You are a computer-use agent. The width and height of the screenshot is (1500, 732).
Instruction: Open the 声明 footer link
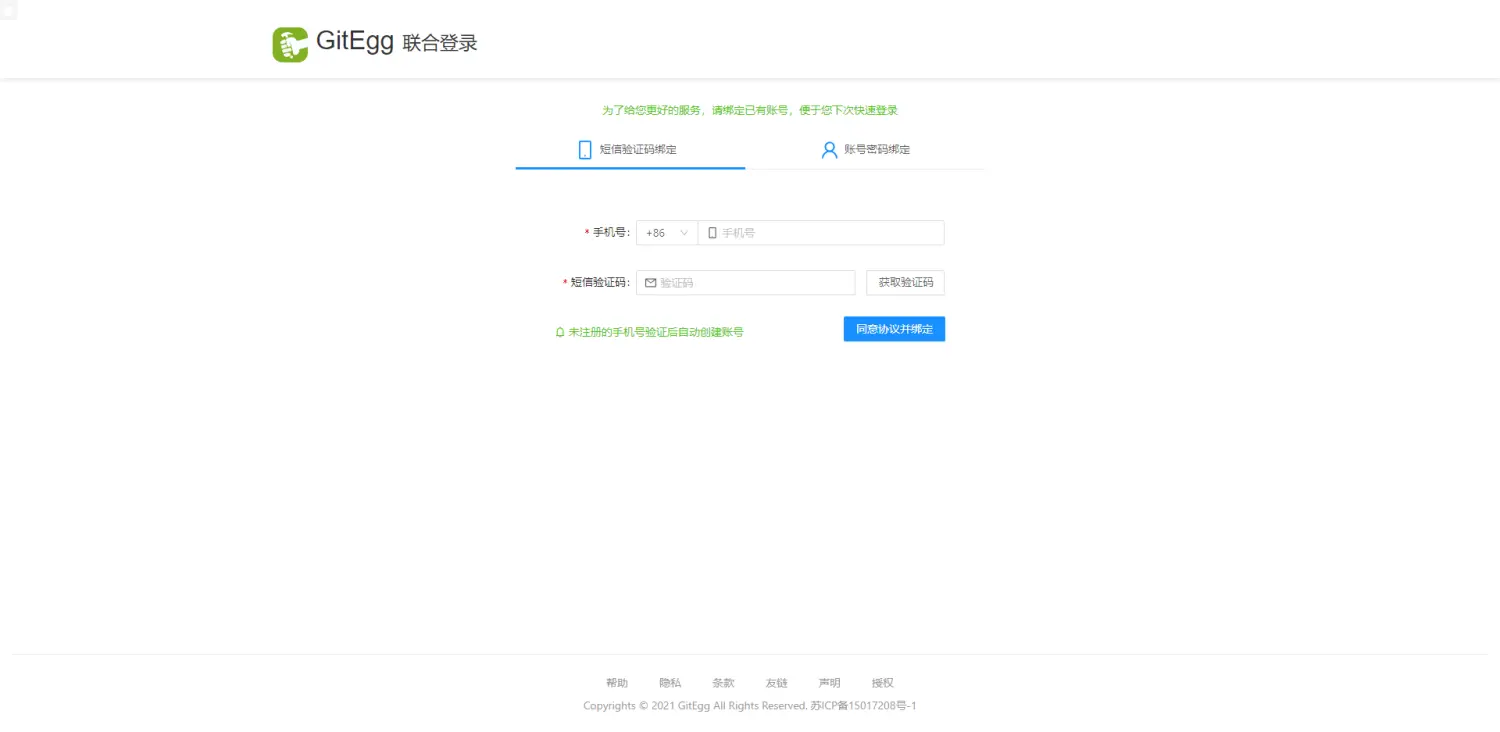pyautogui.click(x=829, y=683)
